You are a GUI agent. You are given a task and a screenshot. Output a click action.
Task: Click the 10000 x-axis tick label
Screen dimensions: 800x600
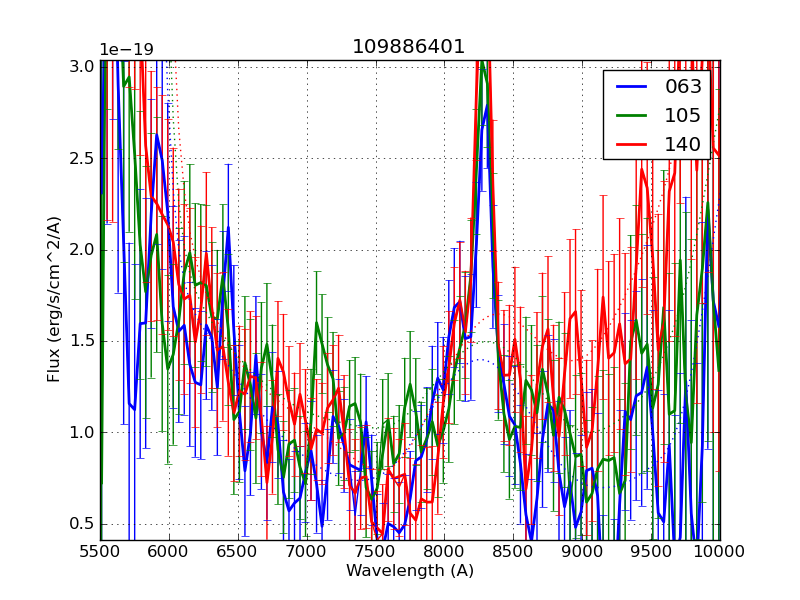point(719,551)
